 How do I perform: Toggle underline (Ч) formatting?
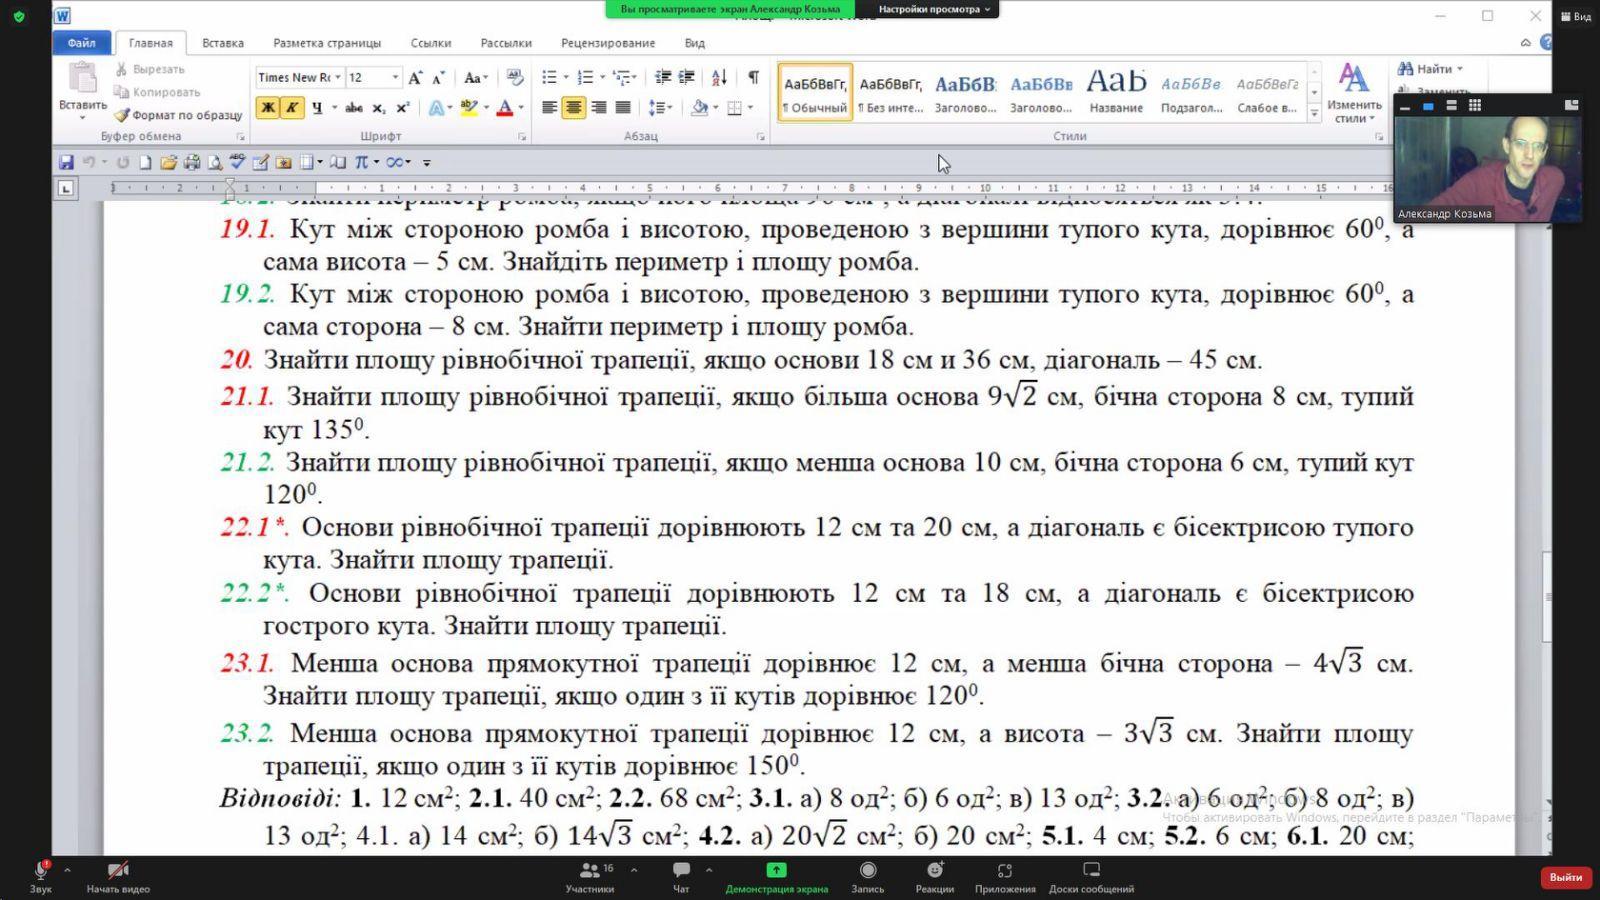pyautogui.click(x=317, y=108)
